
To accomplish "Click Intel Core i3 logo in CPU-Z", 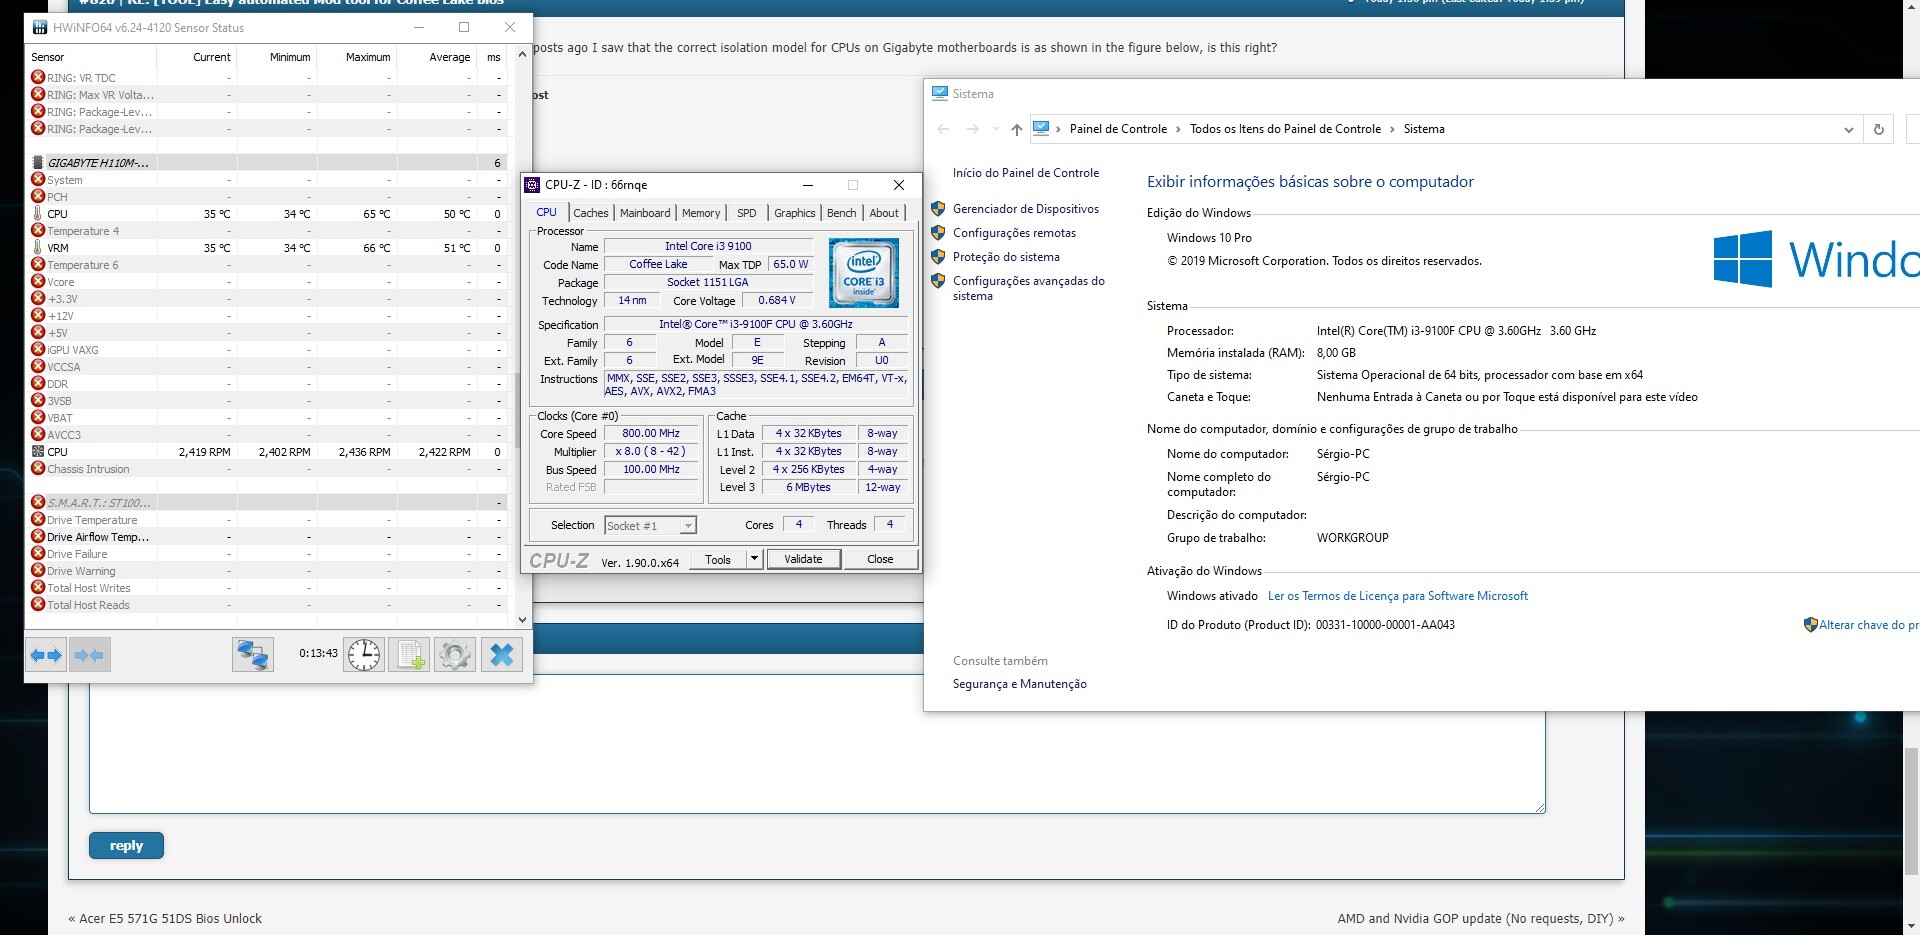I will click(x=864, y=272).
